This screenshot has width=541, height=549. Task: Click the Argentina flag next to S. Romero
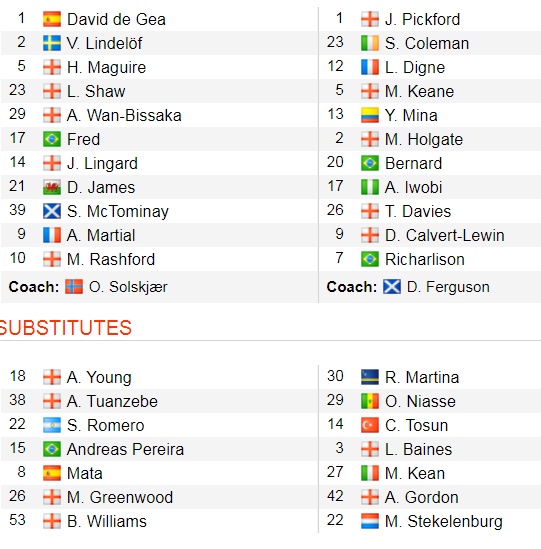pyautogui.click(x=52, y=425)
